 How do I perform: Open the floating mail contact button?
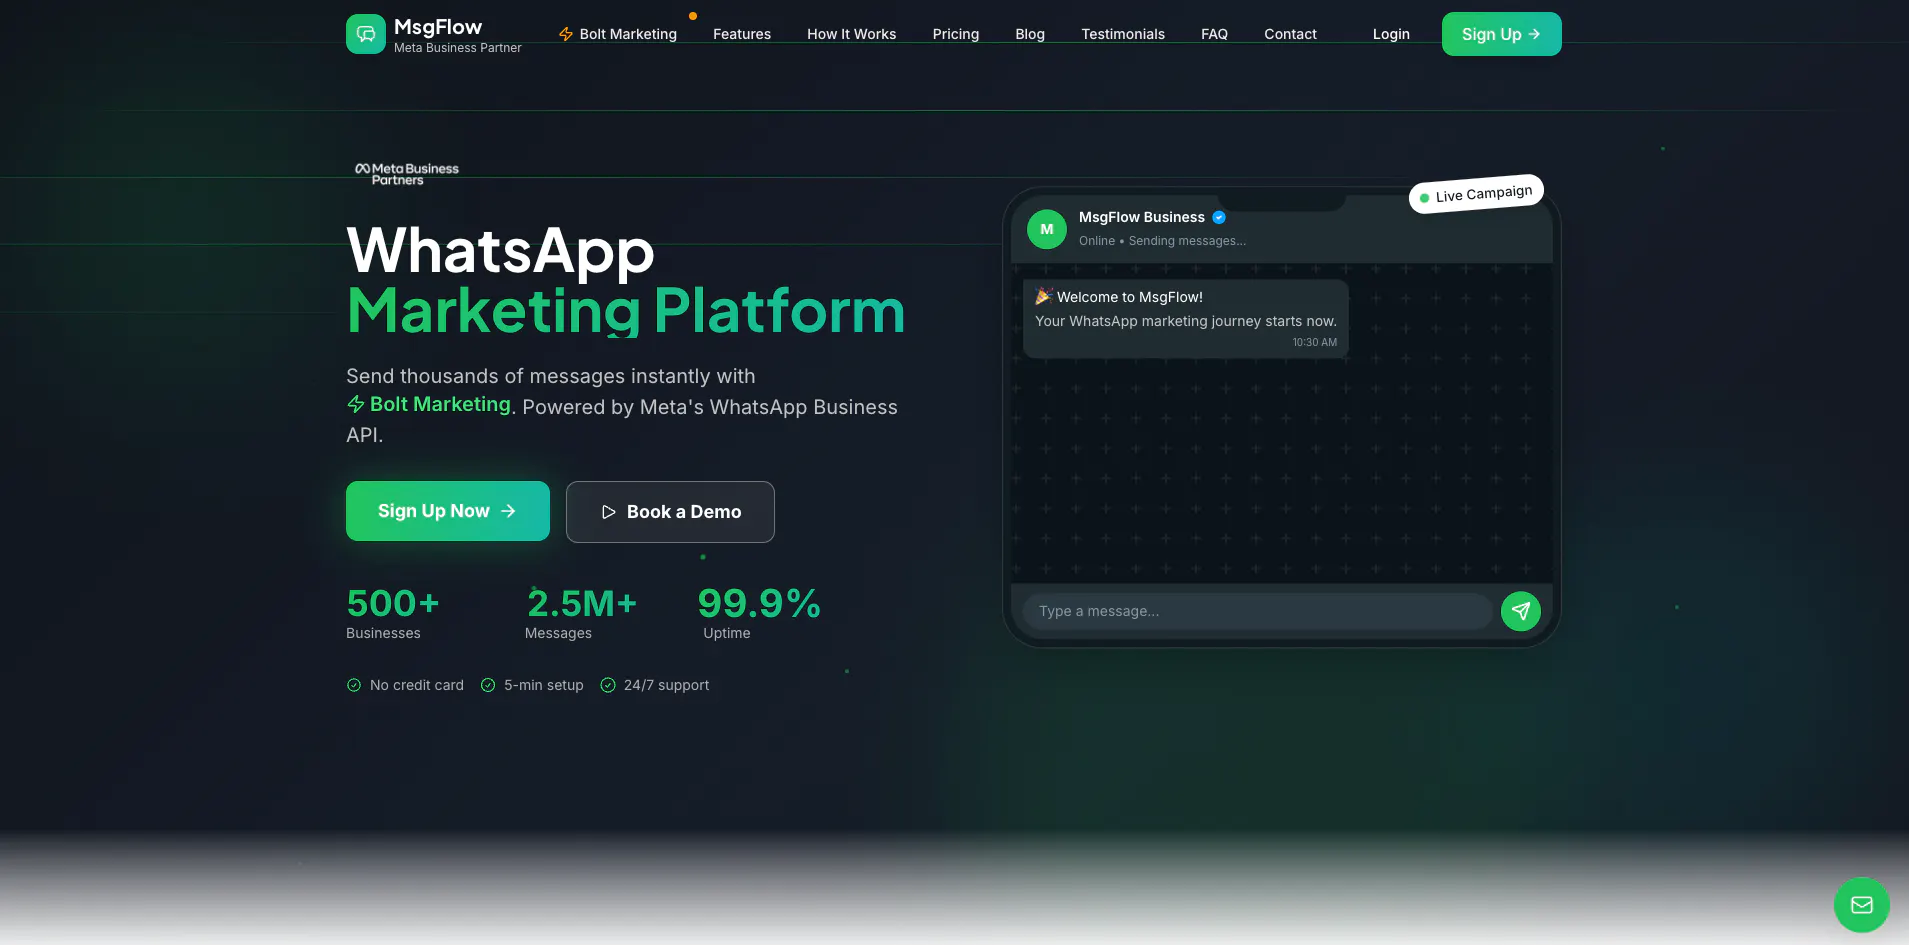click(x=1861, y=905)
